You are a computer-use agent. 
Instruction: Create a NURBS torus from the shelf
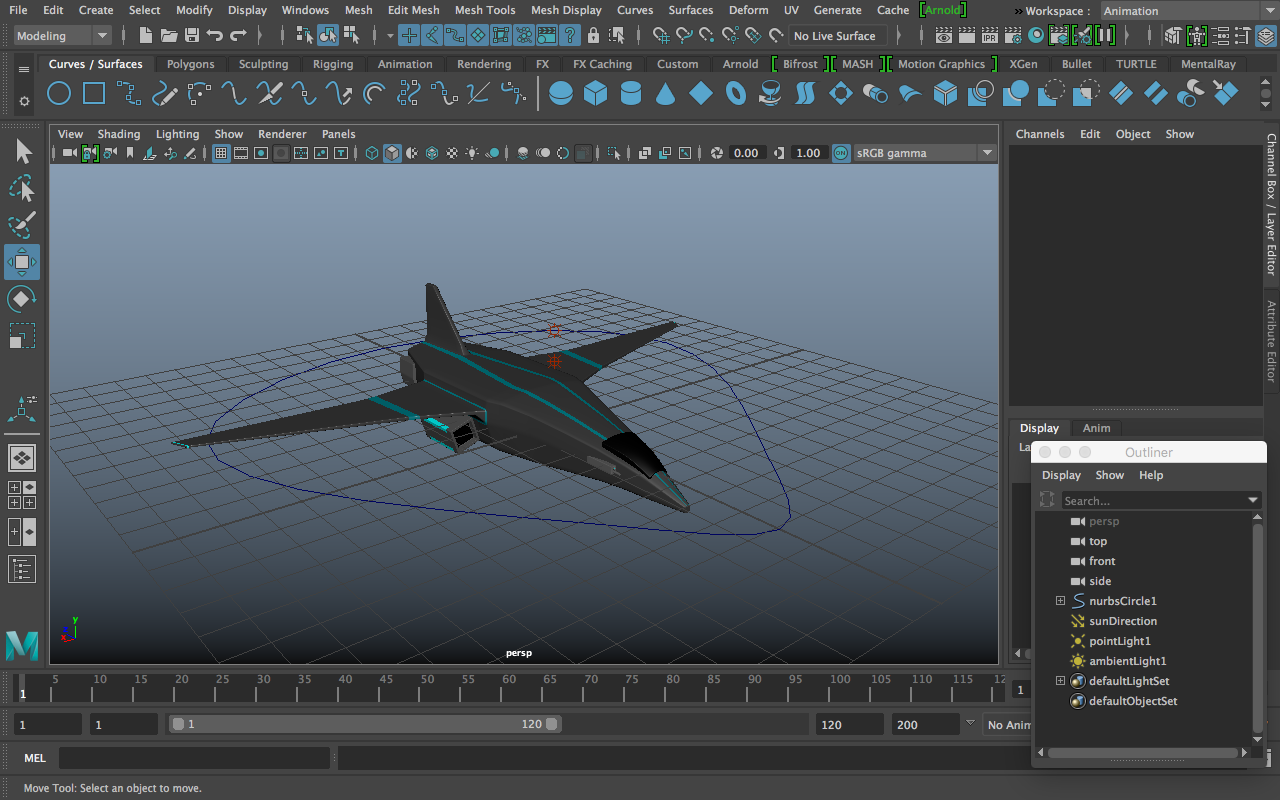[x=736, y=94]
